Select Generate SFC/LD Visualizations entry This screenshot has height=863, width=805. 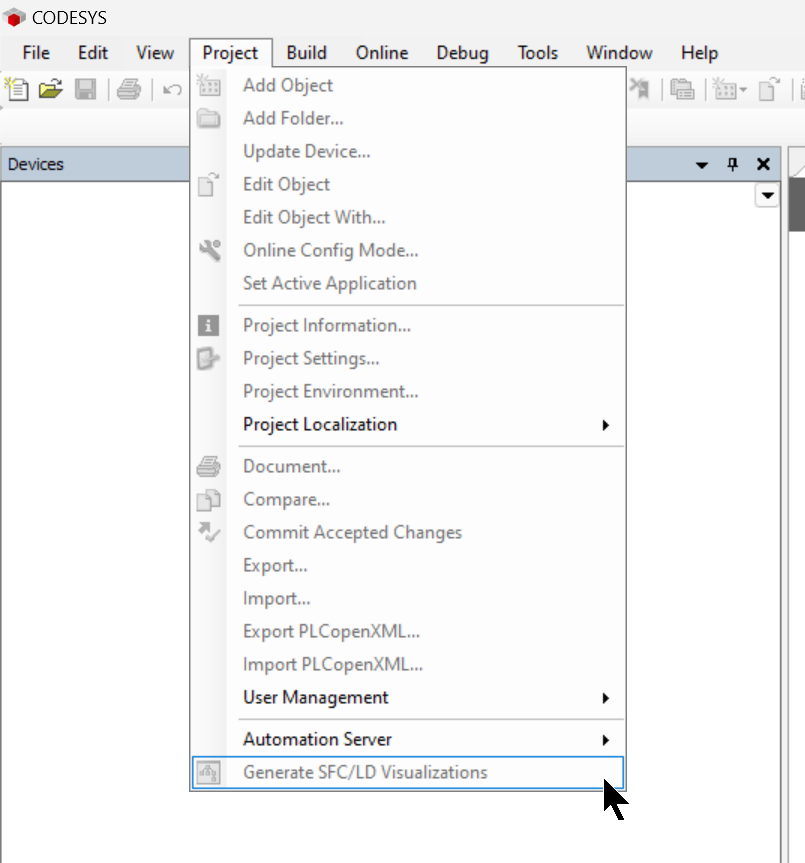tap(408, 772)
